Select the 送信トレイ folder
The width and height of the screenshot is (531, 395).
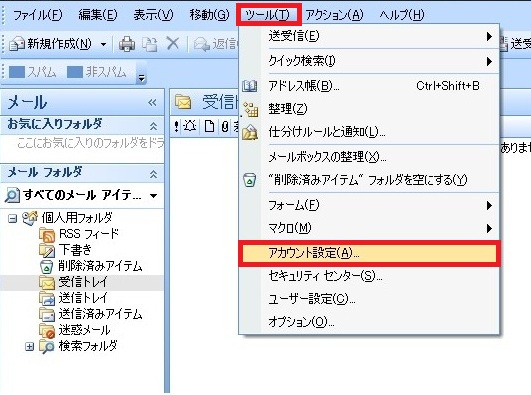coord(83,298)
